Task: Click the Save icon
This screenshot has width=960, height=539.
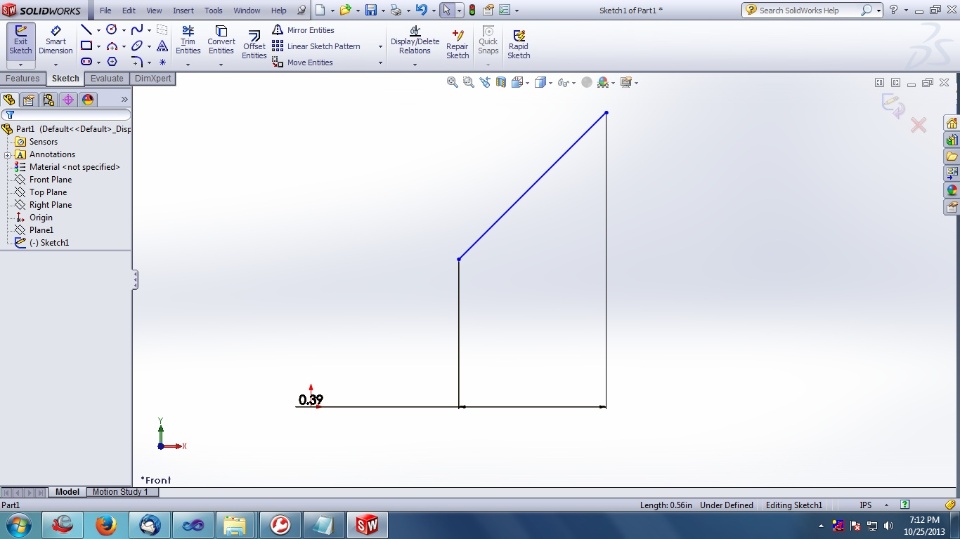Action: (371, 10)
